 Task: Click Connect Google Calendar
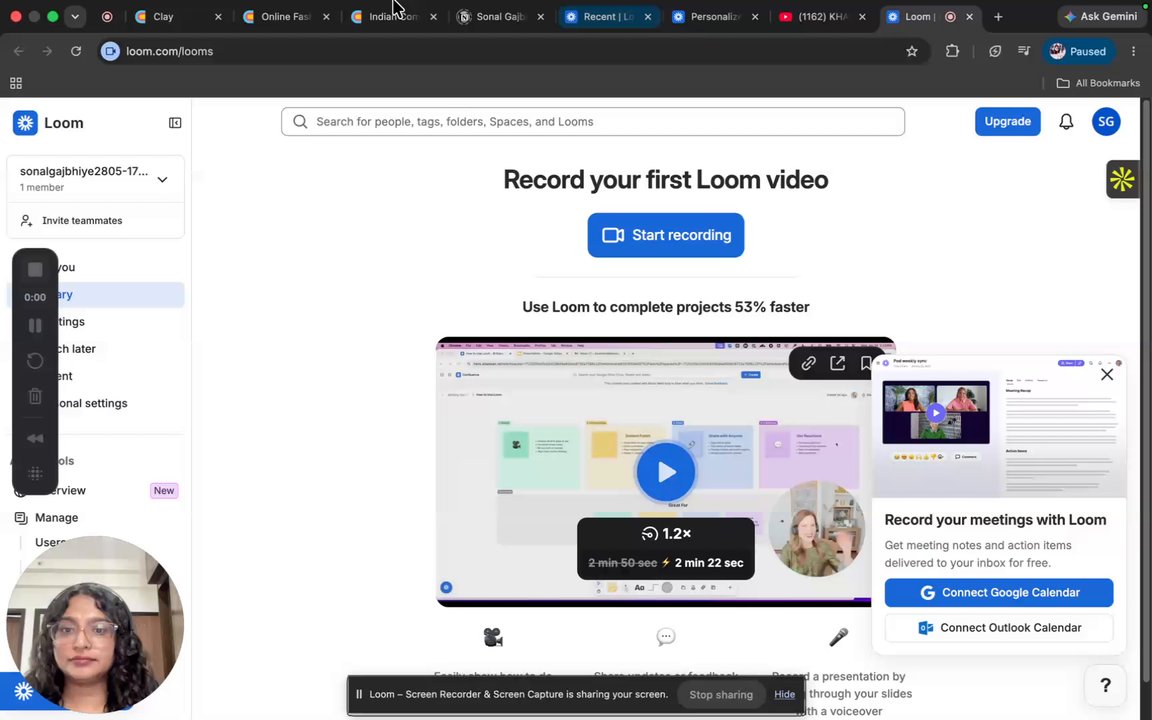pyautogui.click(x=998, y=592)
